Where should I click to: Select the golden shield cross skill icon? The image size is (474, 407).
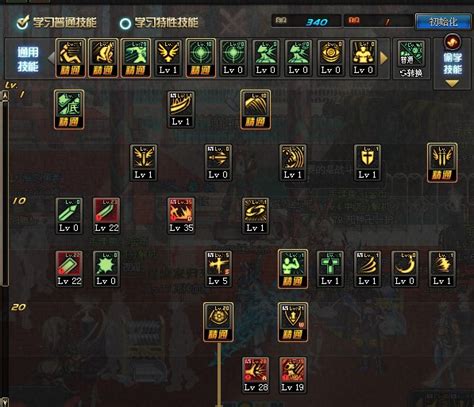pos(367,162)
